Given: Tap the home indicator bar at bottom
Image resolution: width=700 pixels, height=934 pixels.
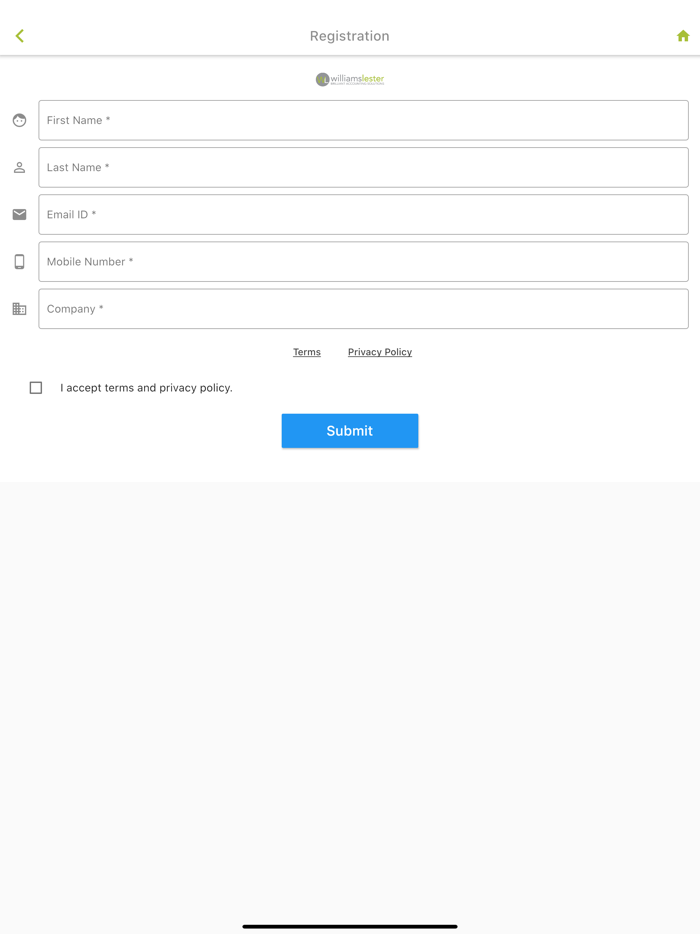Looking at the screenshot, I should (350, 926).
